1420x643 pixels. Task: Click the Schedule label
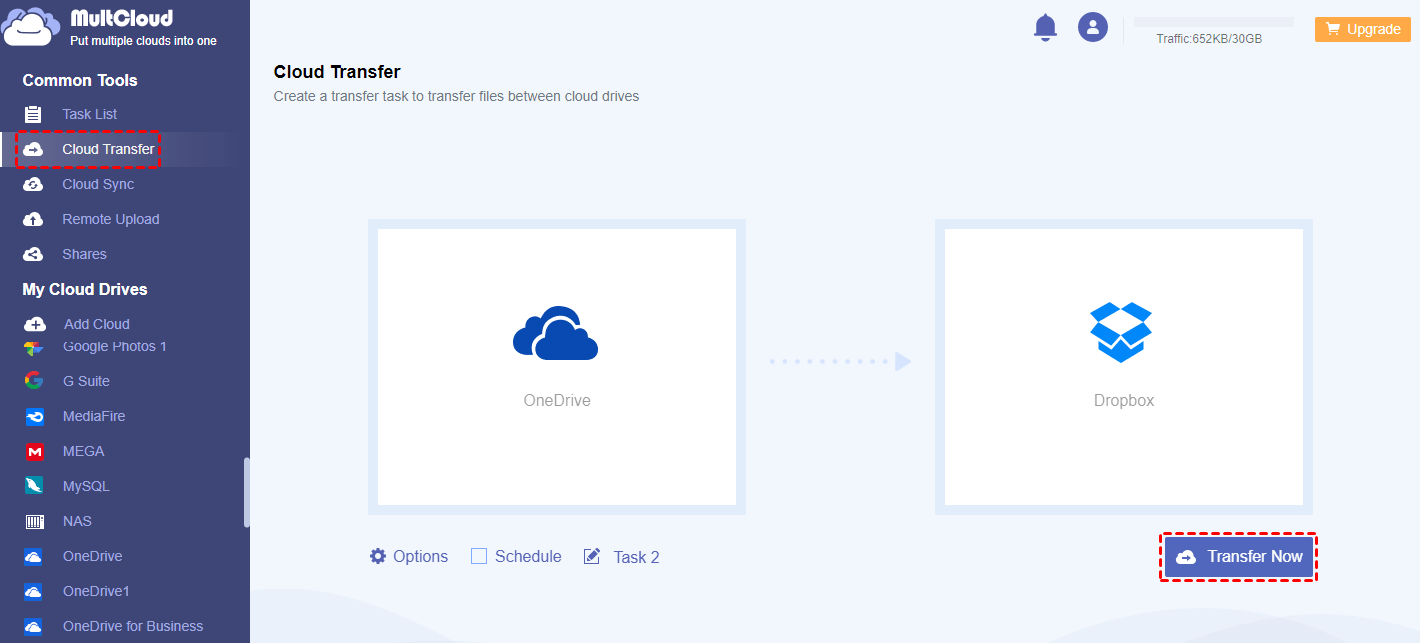[528, 556]
